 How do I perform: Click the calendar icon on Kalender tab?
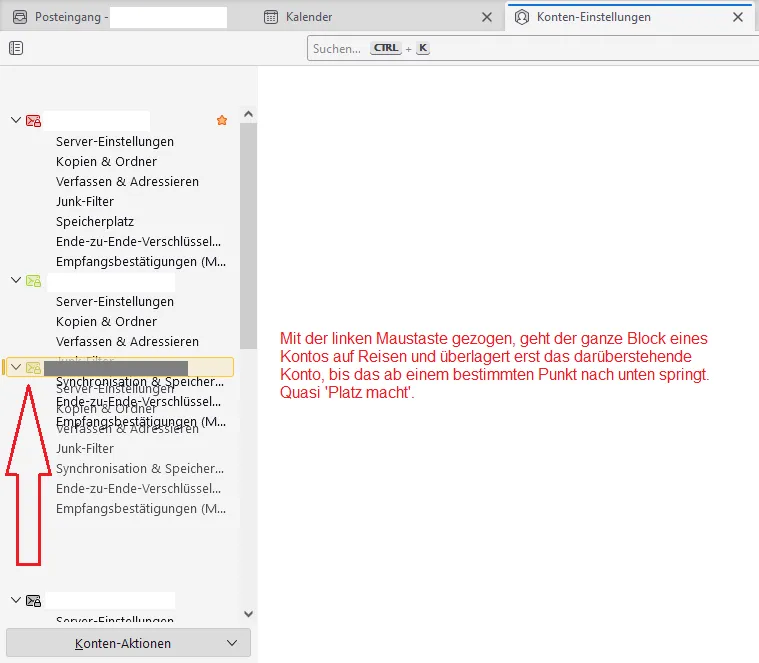(x=271, y=17)
